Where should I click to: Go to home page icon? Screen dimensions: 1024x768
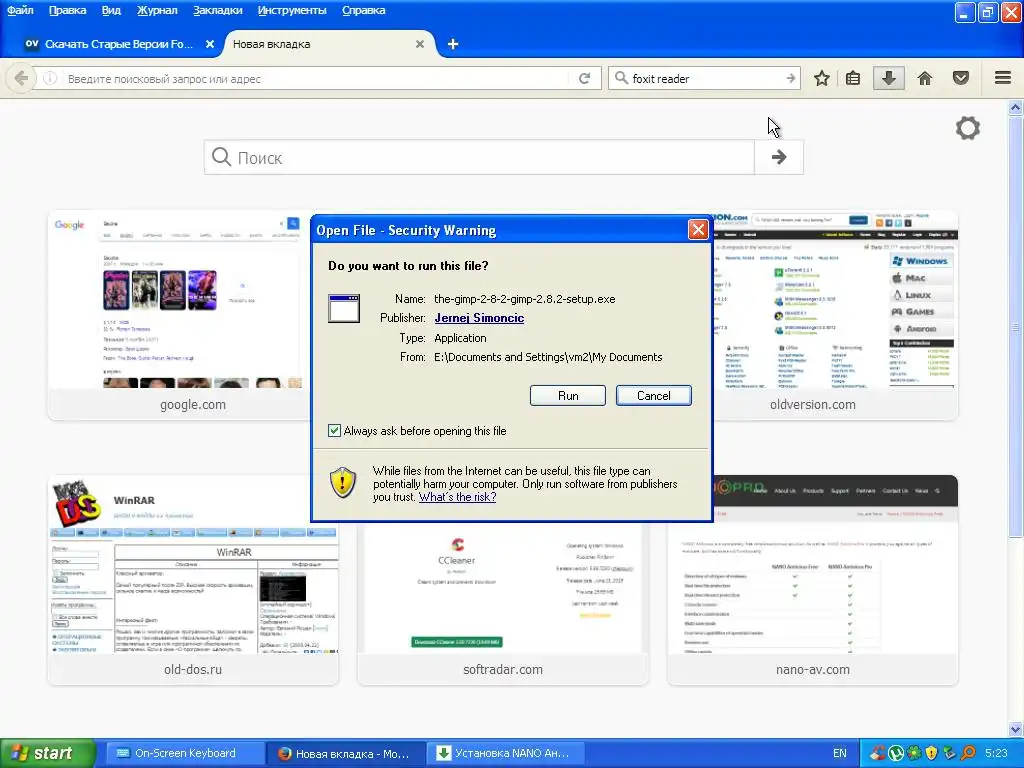[x=924, y=78]
